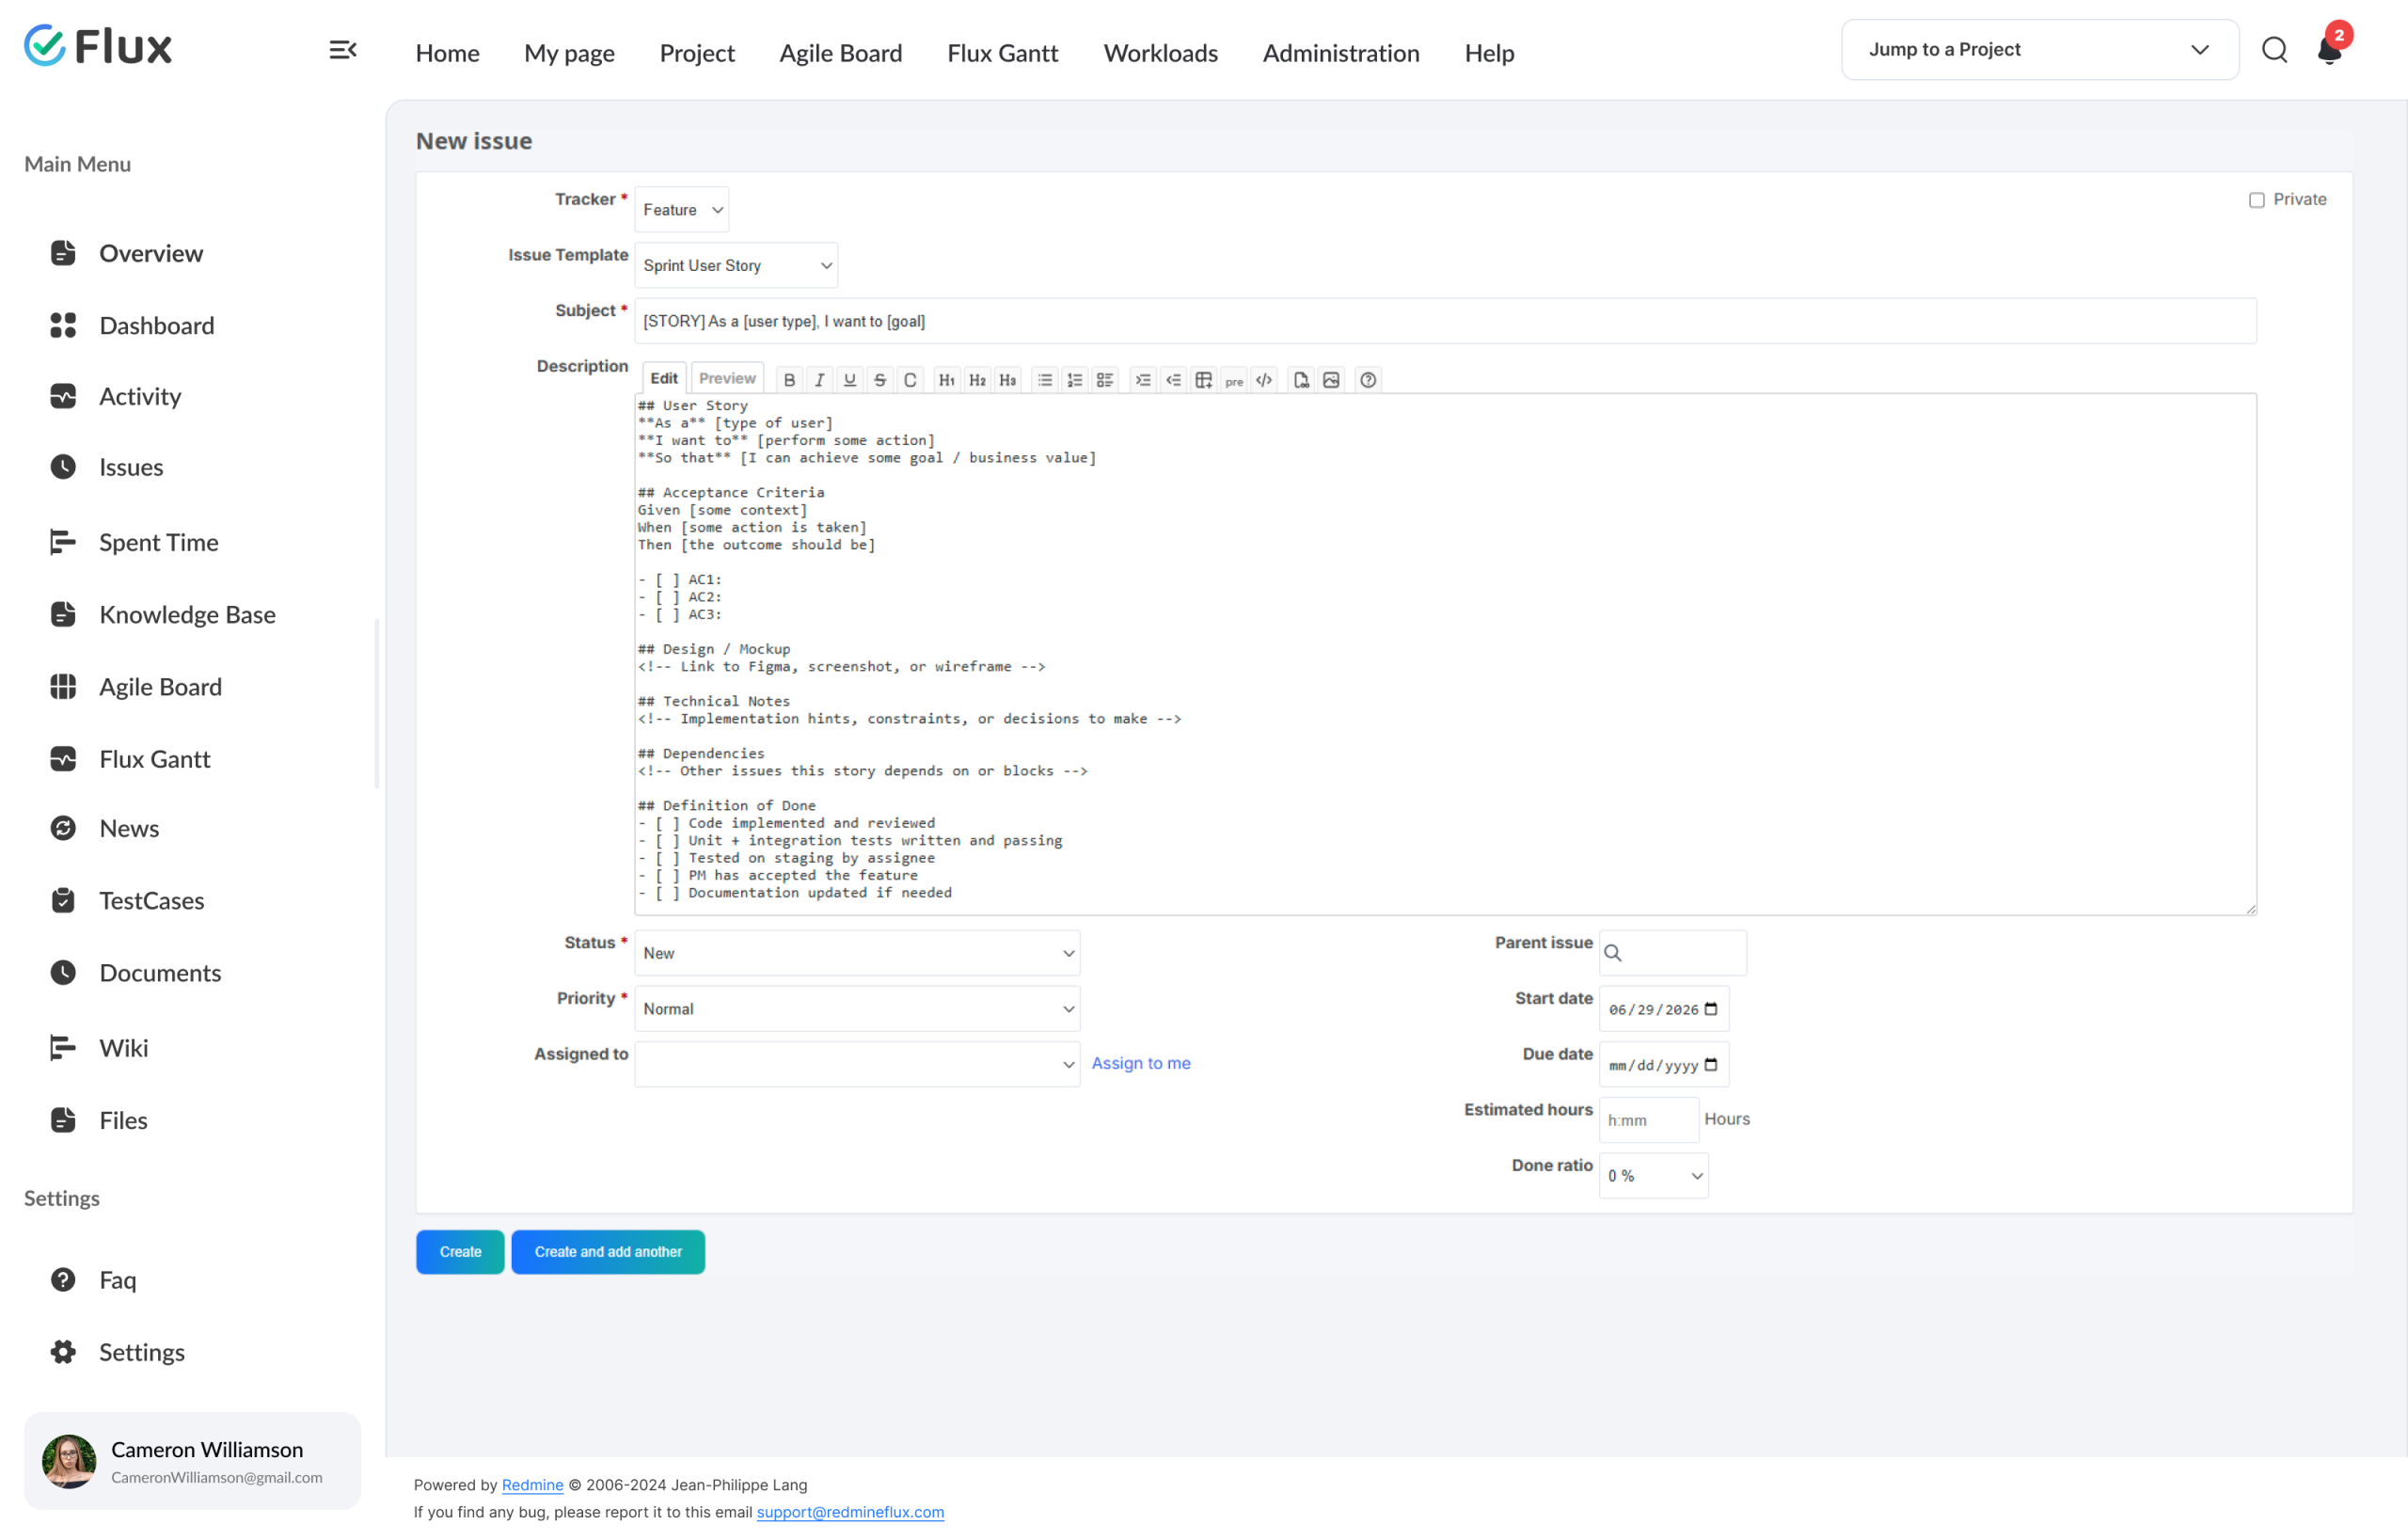The image size is (2408, 1540).
Task: Open the Assigned to dropdown
Action: pos(857,1064)
